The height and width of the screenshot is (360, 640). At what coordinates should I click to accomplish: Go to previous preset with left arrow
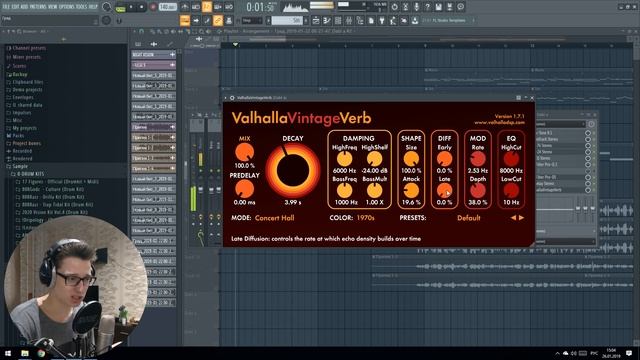[513, 218]
